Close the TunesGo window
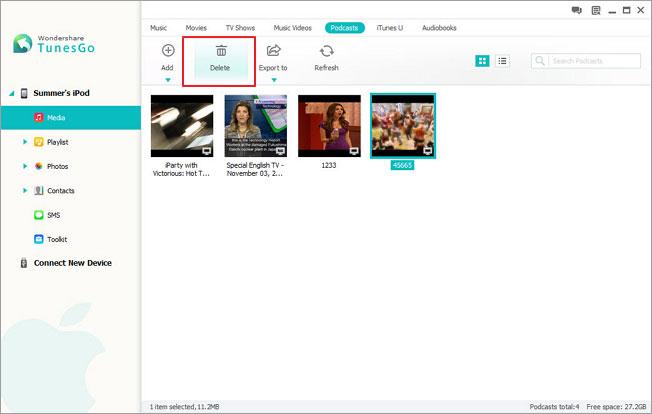 click(641, 10)
